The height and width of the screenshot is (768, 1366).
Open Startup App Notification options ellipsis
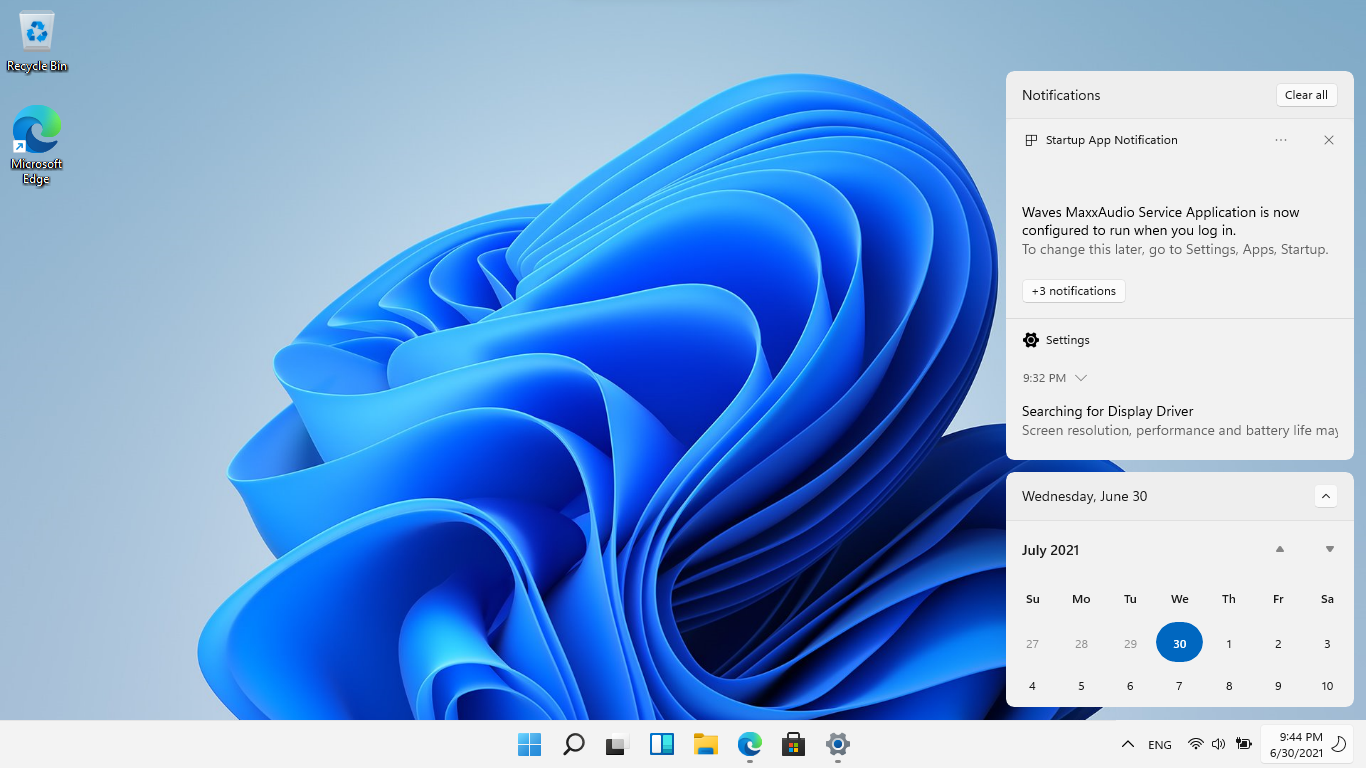pyautogui.click(x=1281, y=140)
